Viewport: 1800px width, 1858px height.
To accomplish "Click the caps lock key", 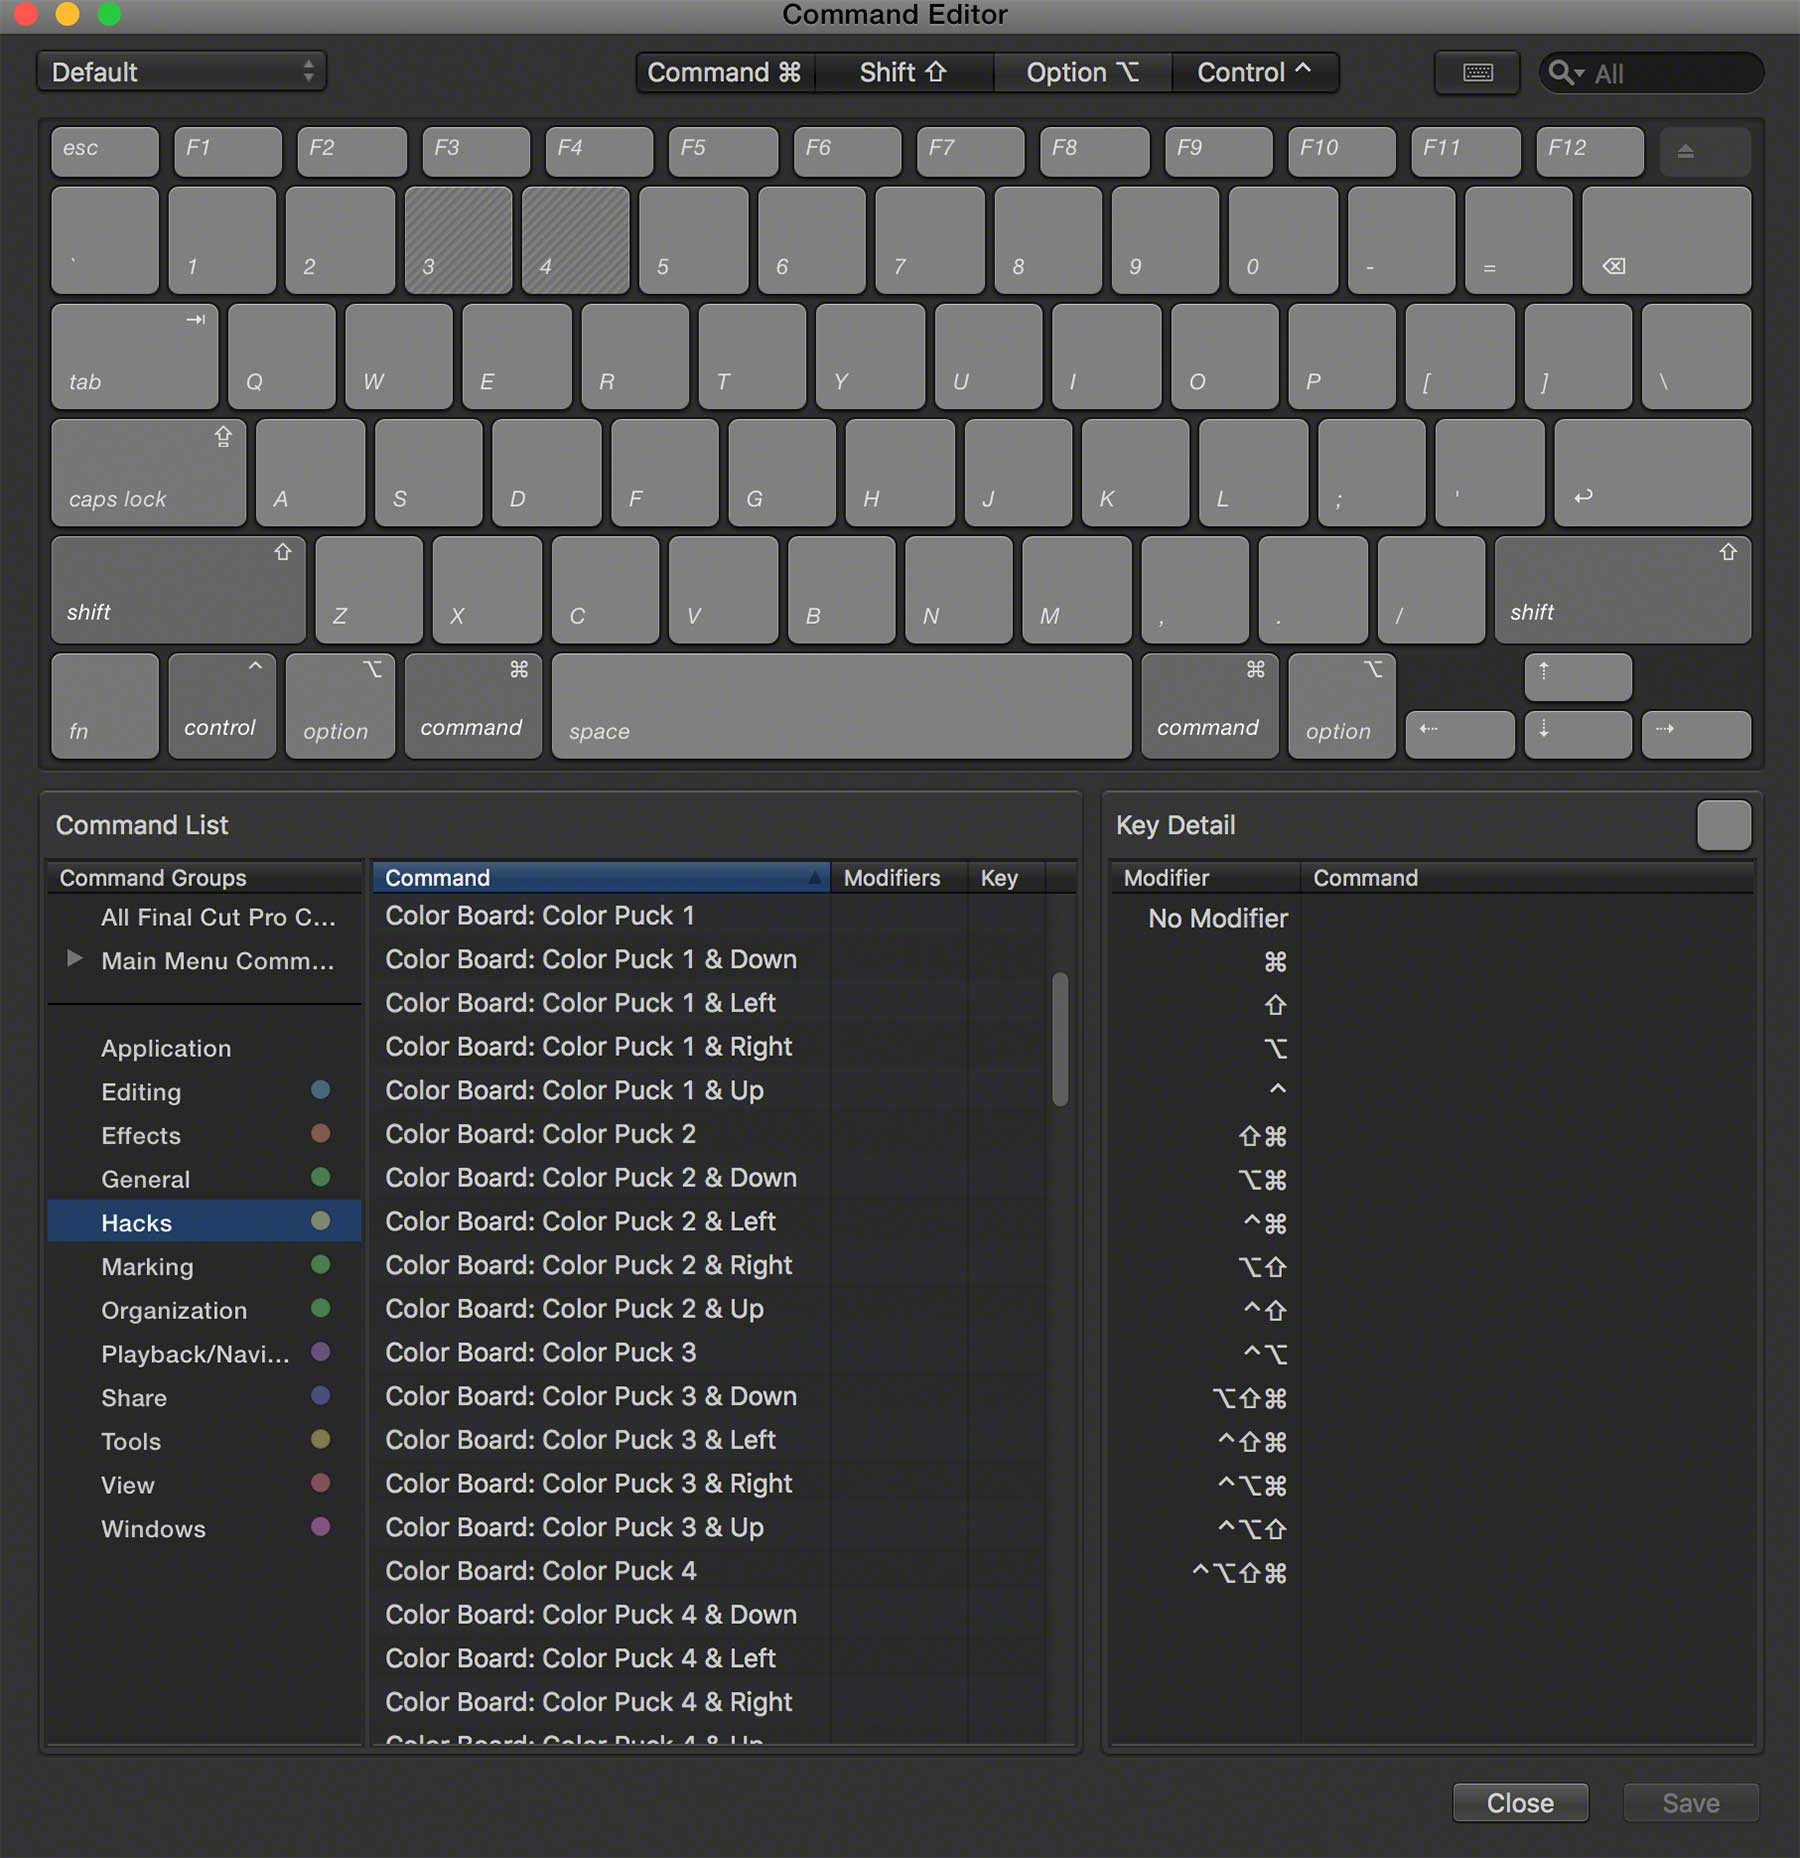I will [148, 473].
